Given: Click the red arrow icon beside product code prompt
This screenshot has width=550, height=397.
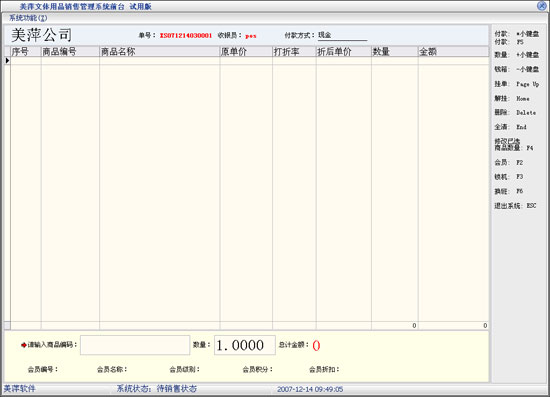Looking at the screenshot, I should [x=24, y=345].
